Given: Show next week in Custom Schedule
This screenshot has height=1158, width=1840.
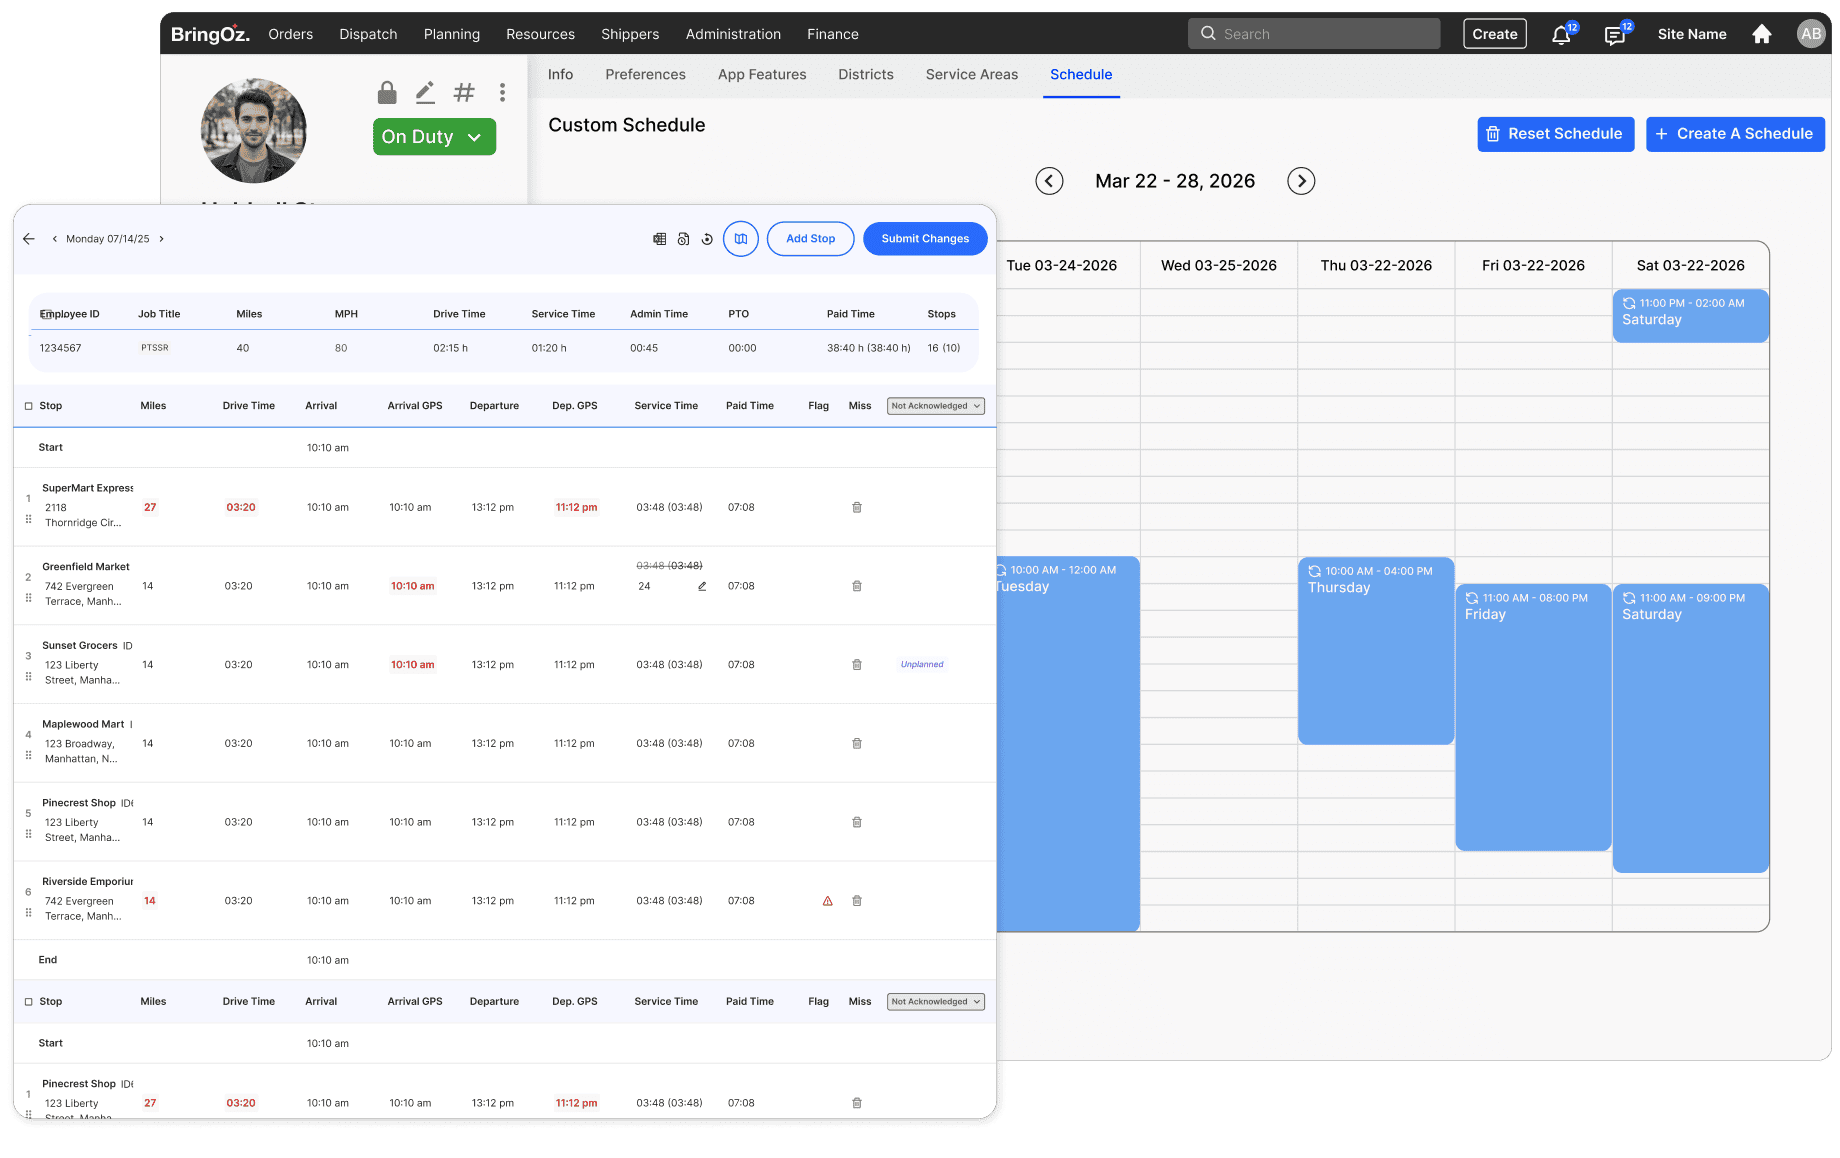Looking at the screenshot, I should (x=1301, y=181).
